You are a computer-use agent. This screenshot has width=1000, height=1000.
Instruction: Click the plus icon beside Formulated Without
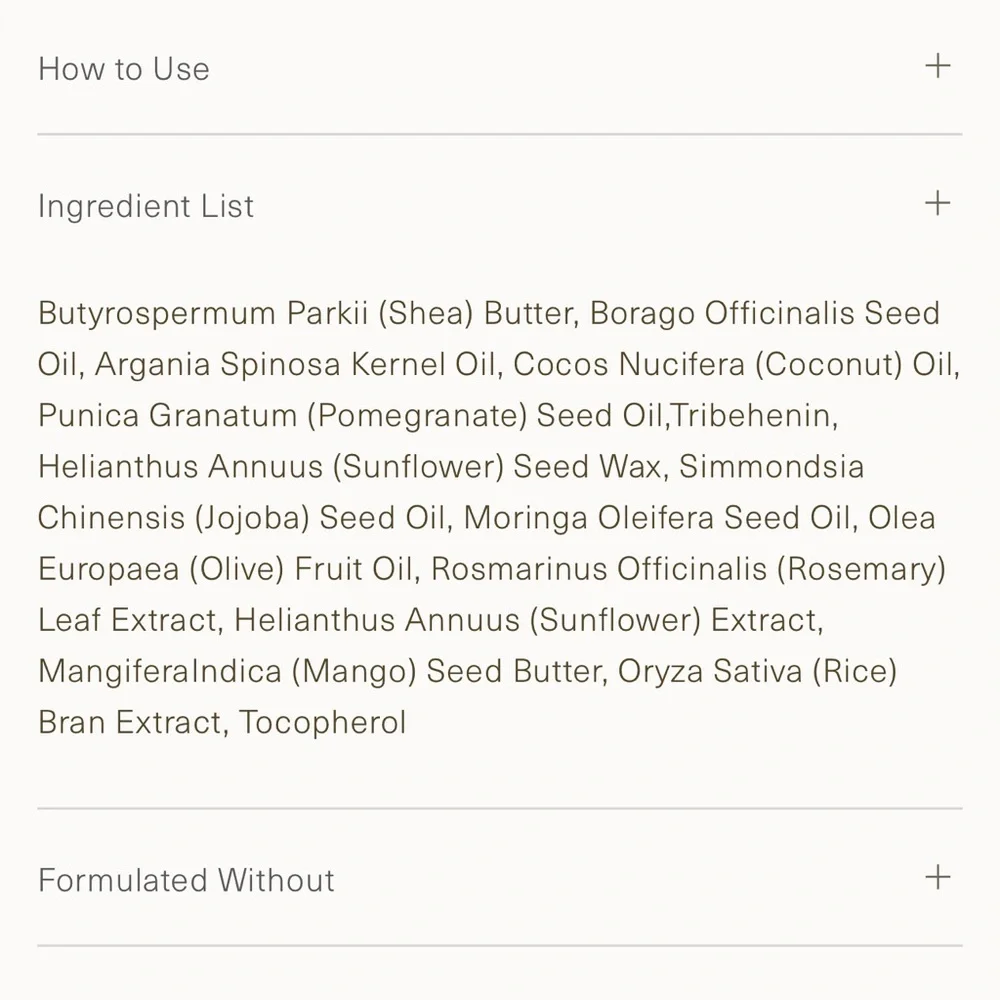pos(937,878)
